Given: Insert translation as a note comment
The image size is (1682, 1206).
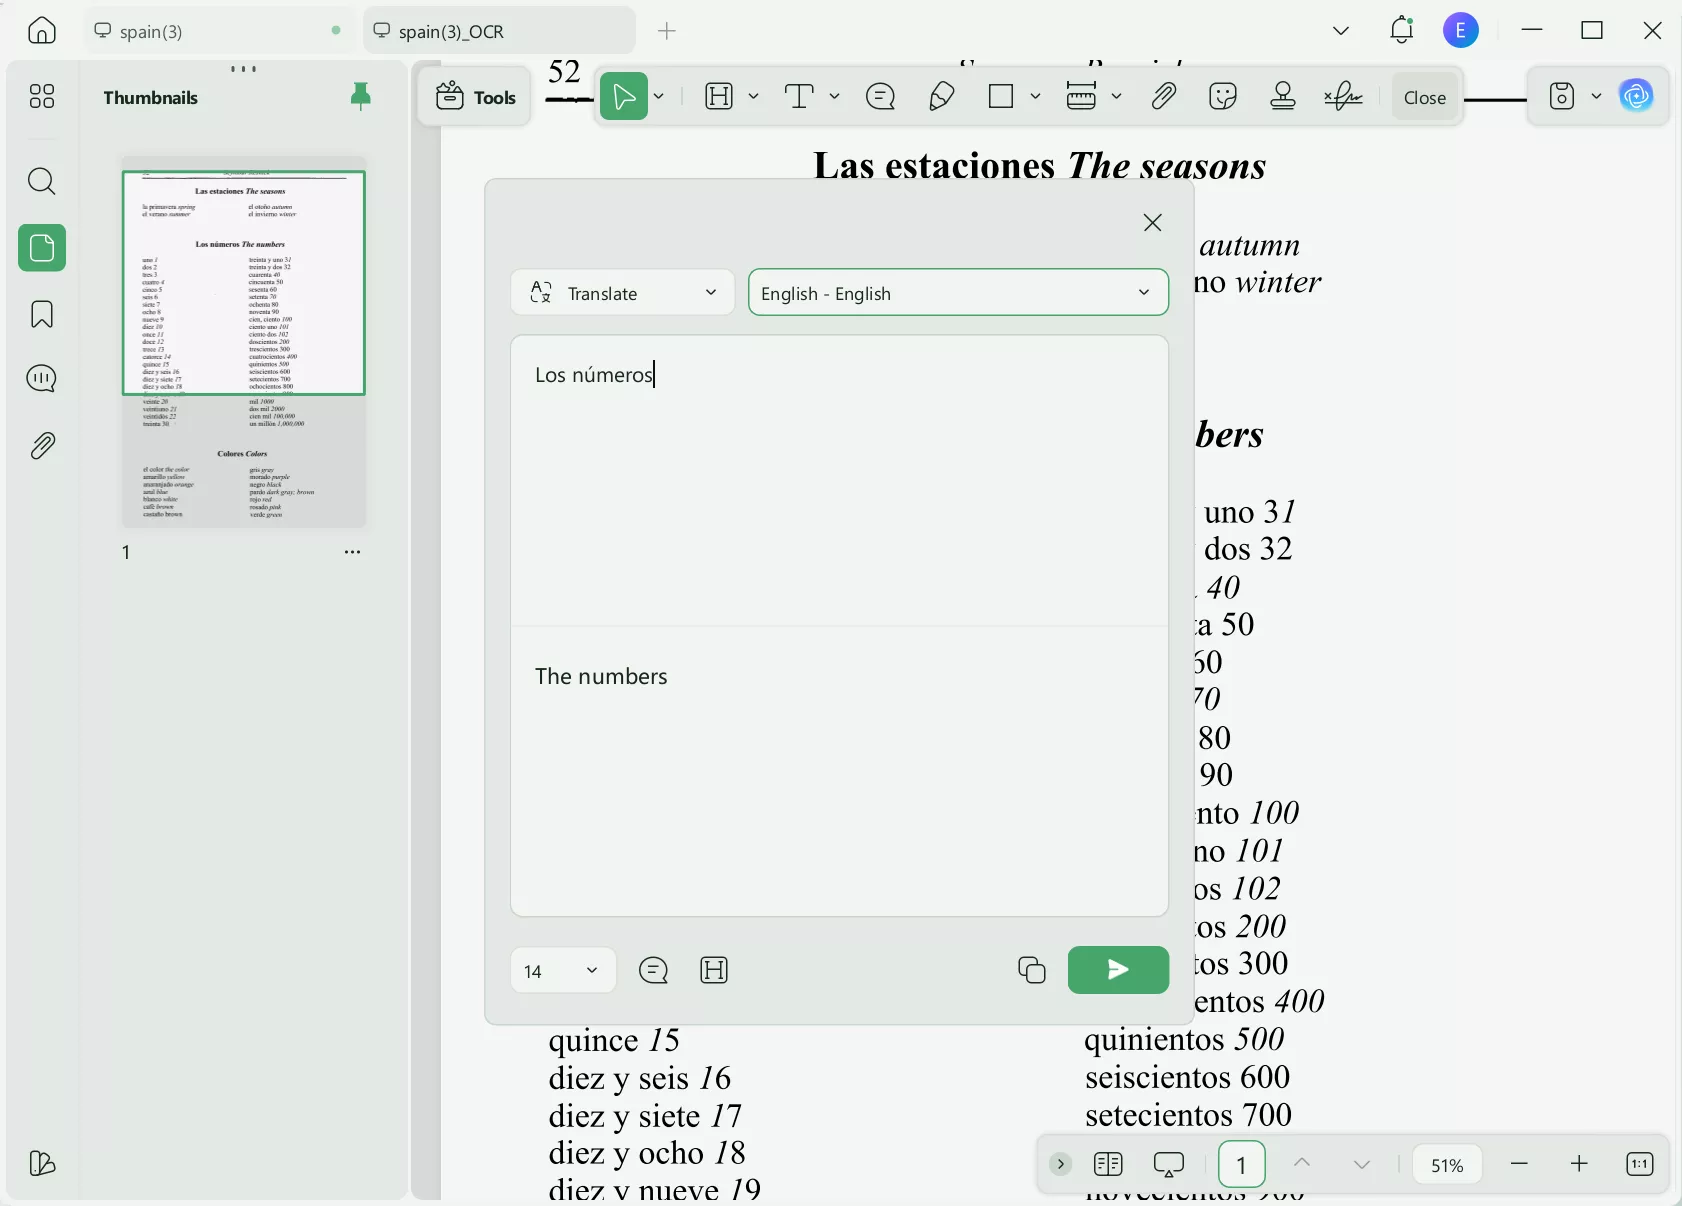Looking at the screenshot, I should (653, 970).
